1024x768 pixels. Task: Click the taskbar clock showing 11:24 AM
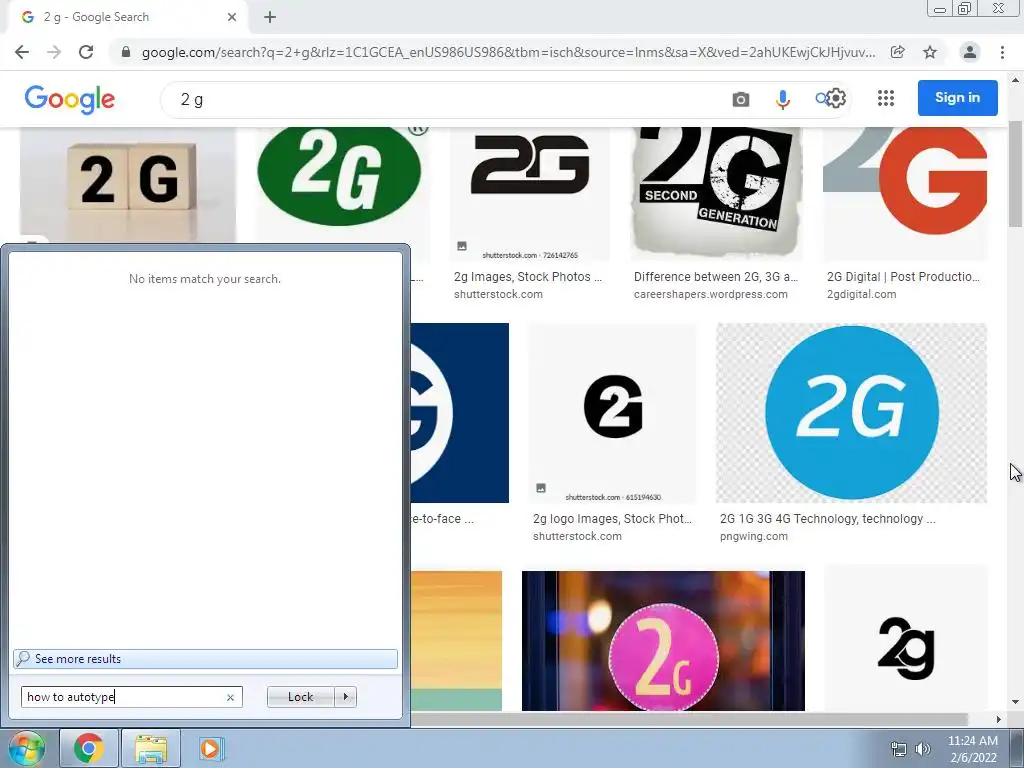coord(973,748)
